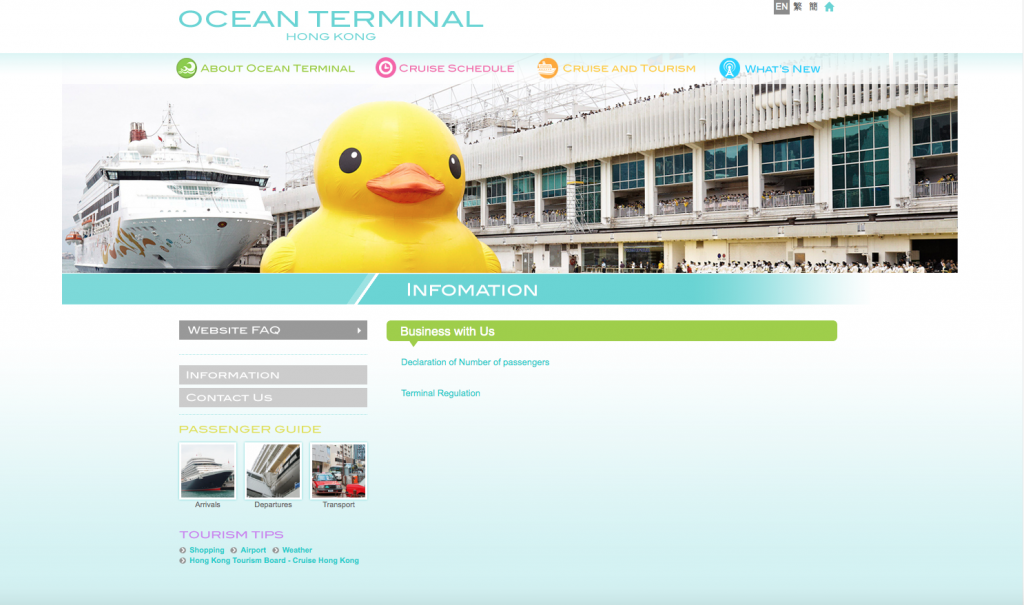Switch language to EN

tap(781, 7)
